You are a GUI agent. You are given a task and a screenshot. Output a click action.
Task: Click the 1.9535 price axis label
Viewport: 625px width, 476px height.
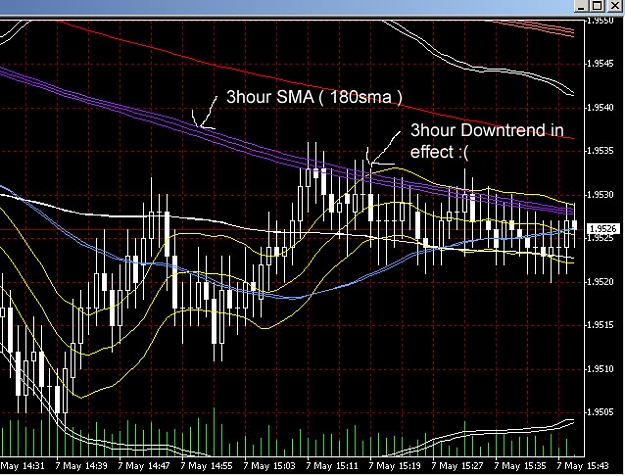(x=600, y=151)
